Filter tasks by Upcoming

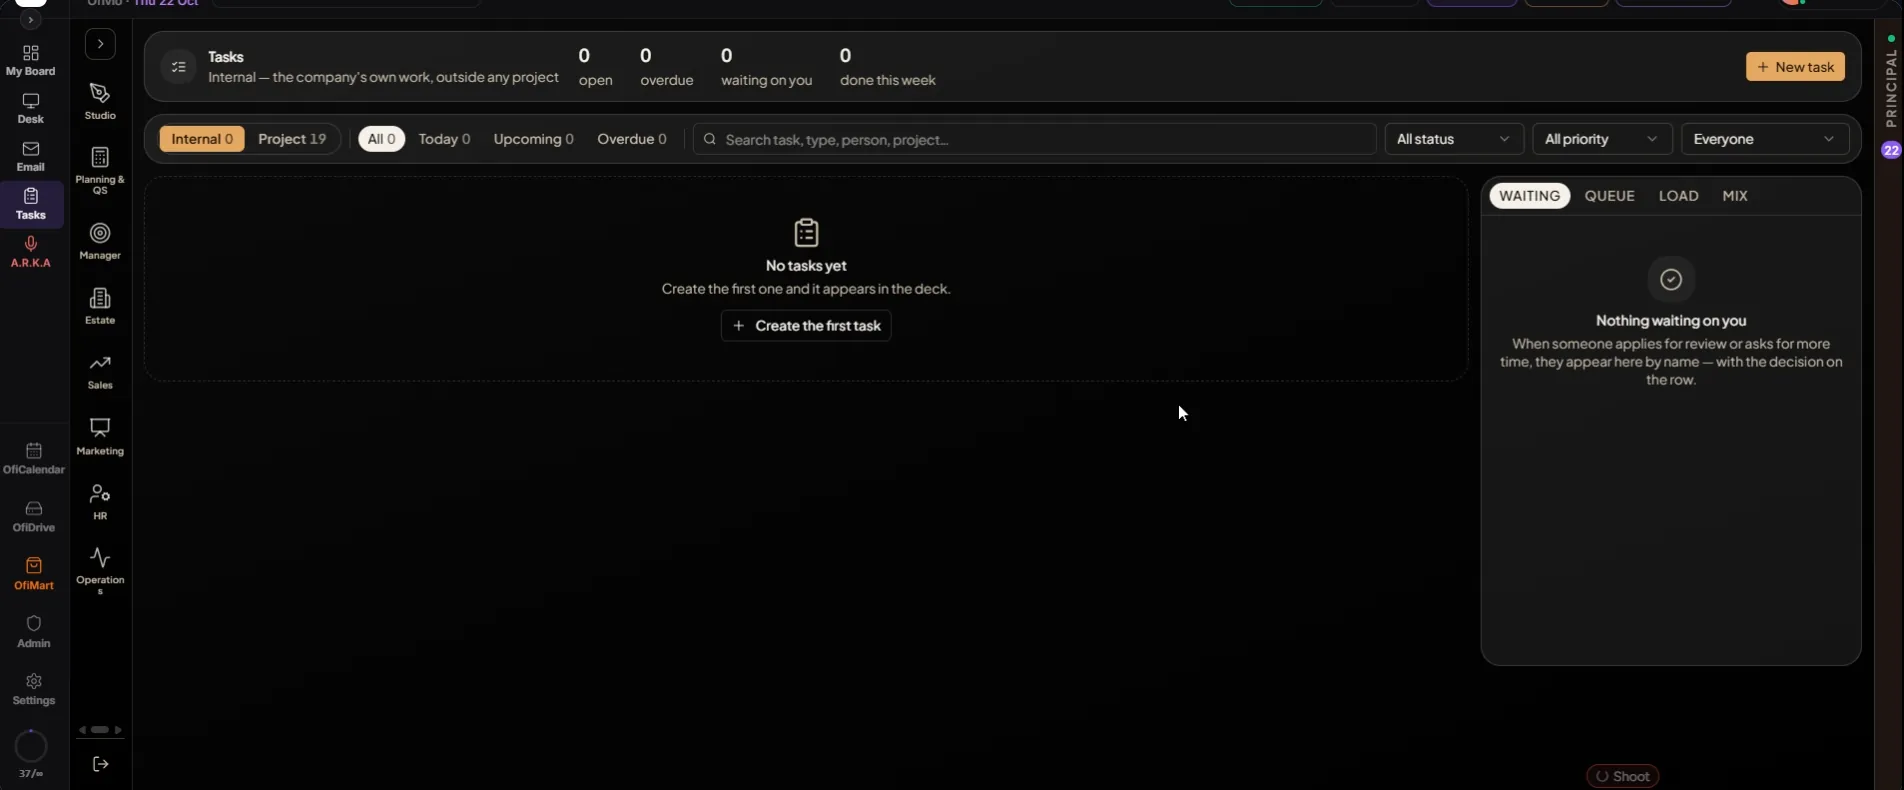click(533, 139)
